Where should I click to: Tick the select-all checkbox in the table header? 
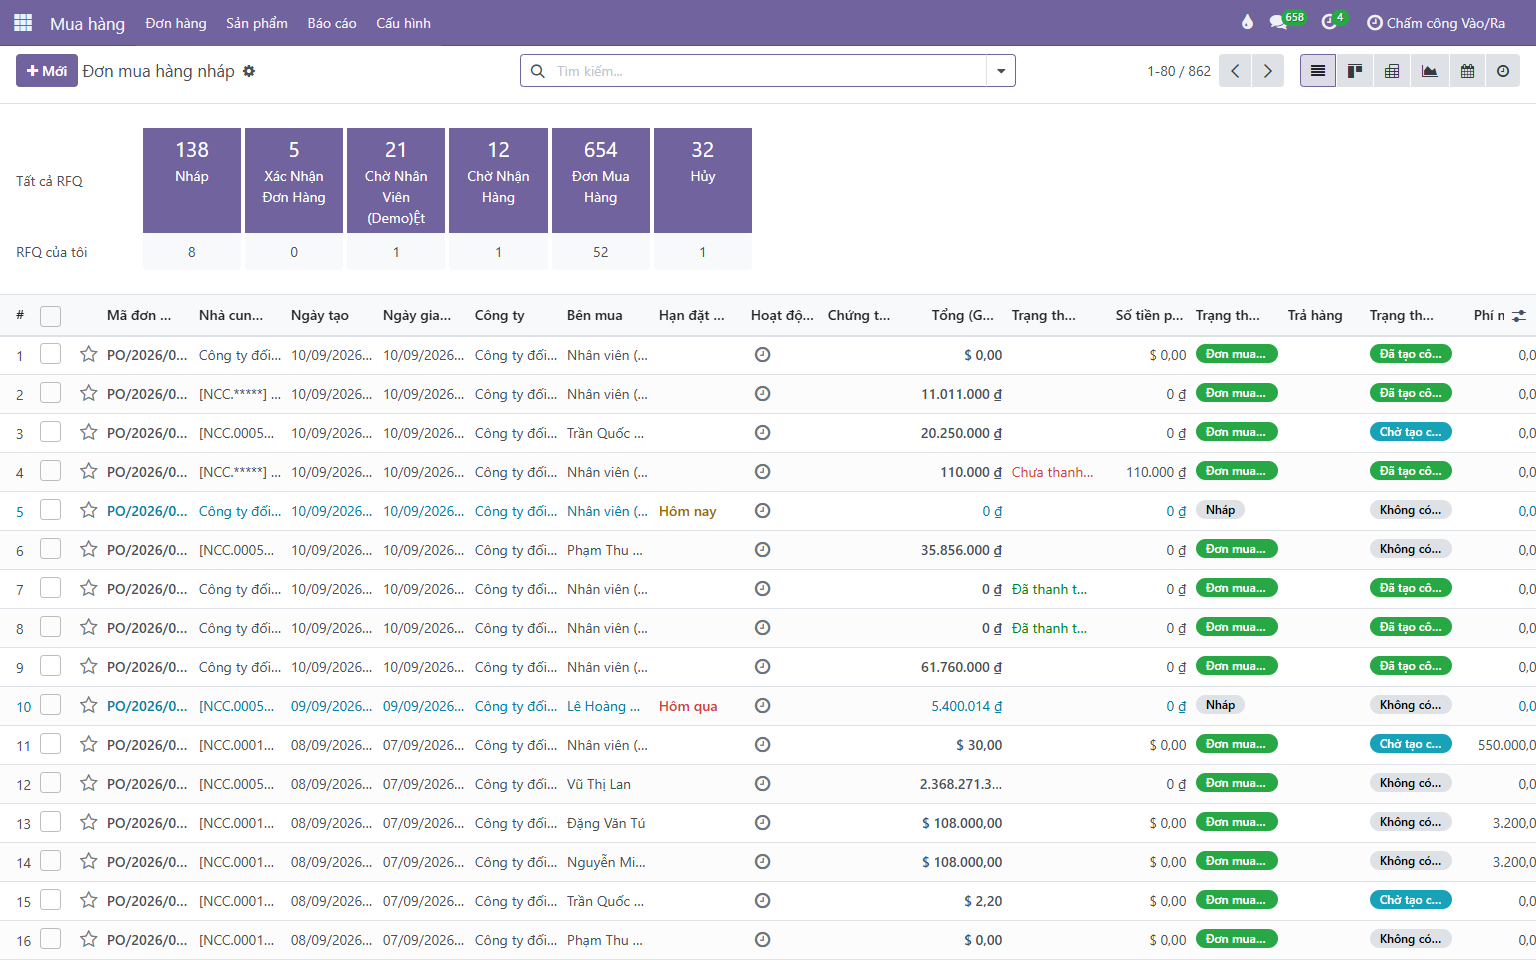click(50, 316)
